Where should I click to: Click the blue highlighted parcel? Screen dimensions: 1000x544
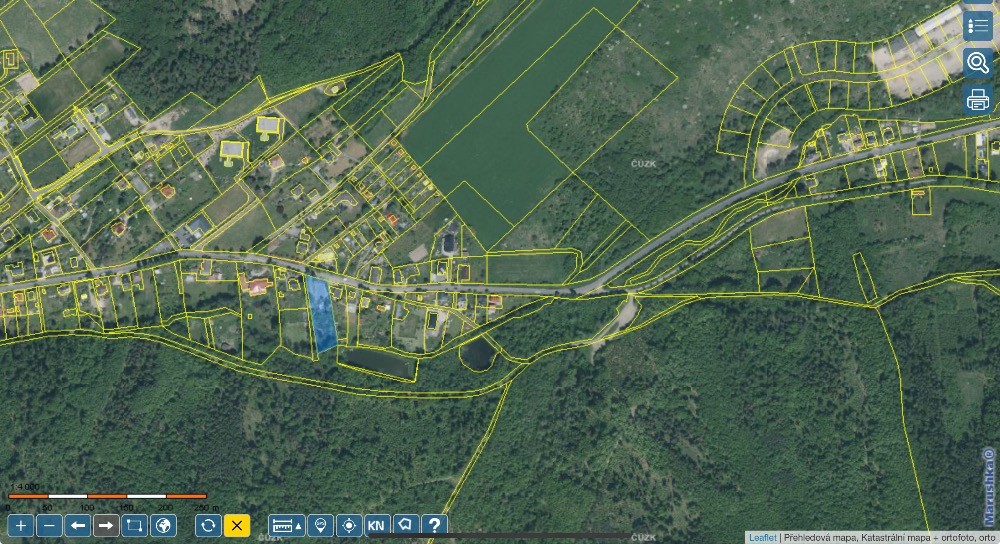(321, 314)
